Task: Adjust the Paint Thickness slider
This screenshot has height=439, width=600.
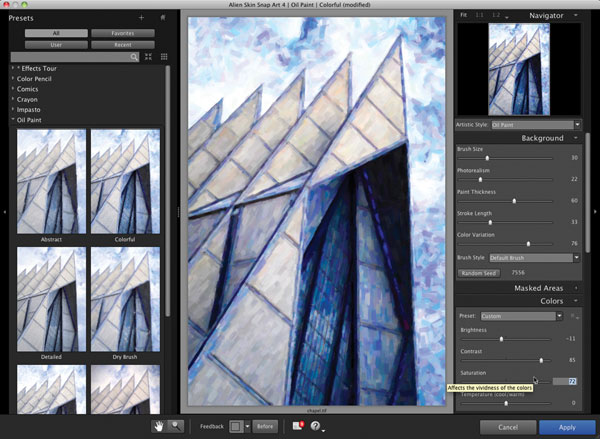Action: [514, 201]
